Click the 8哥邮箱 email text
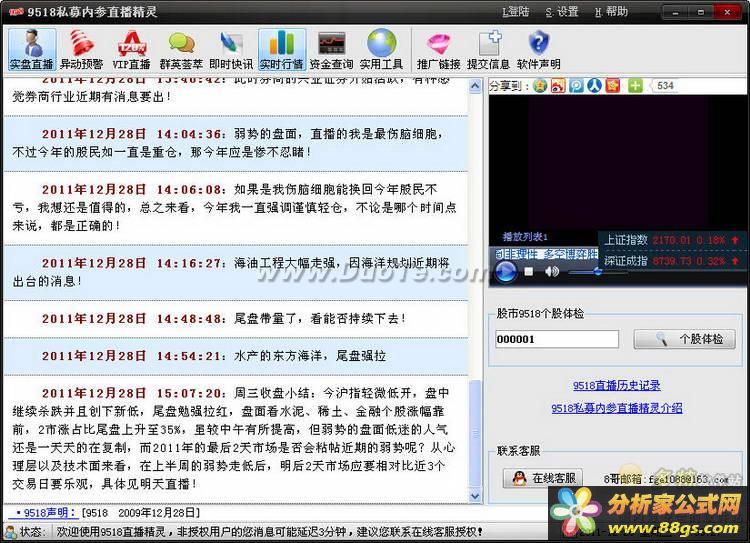 pyautogui.click(x=666, y=478)
